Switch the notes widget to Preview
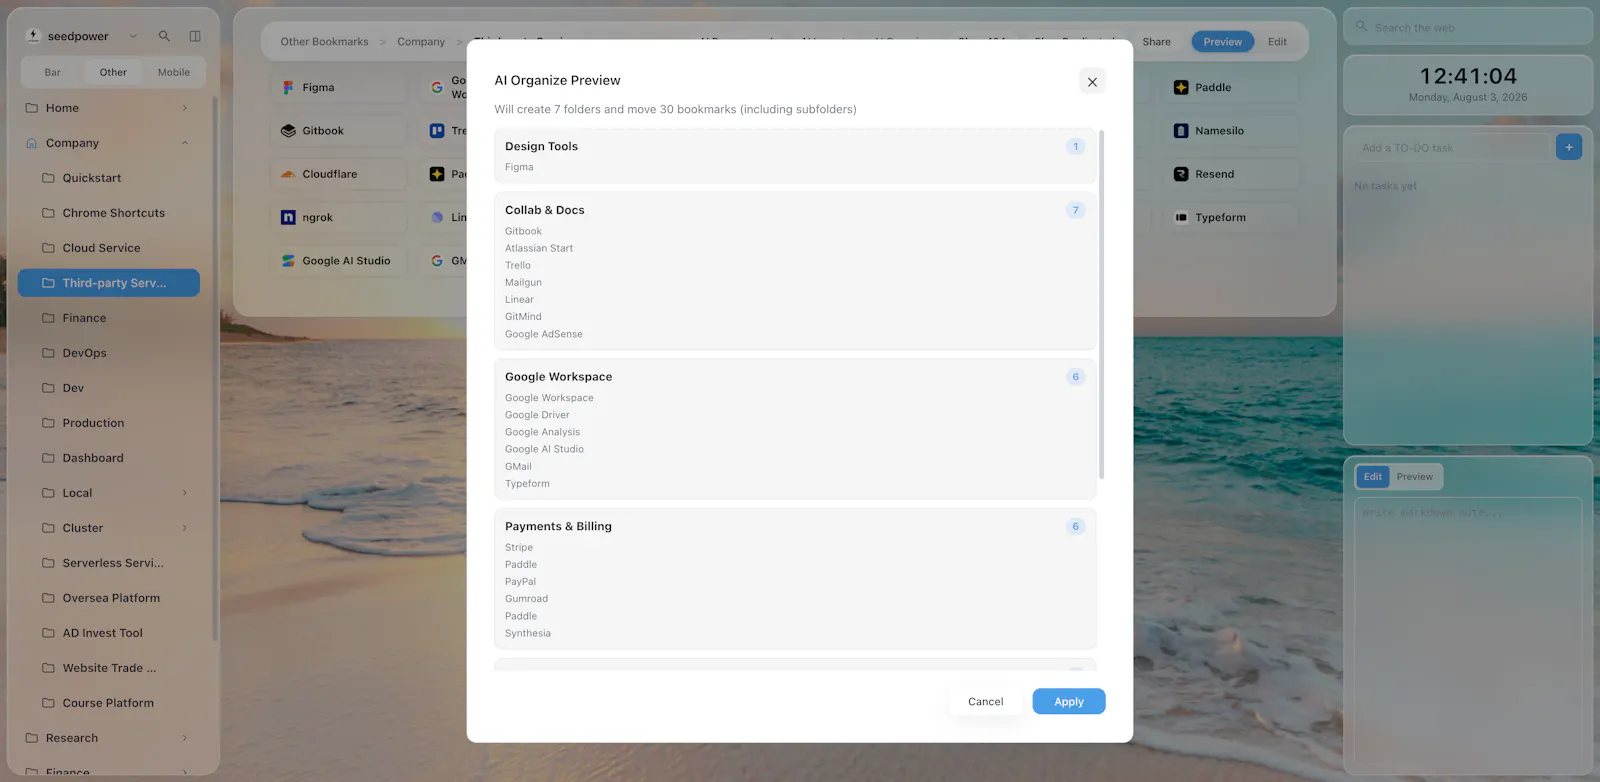 coord(1415,477)
